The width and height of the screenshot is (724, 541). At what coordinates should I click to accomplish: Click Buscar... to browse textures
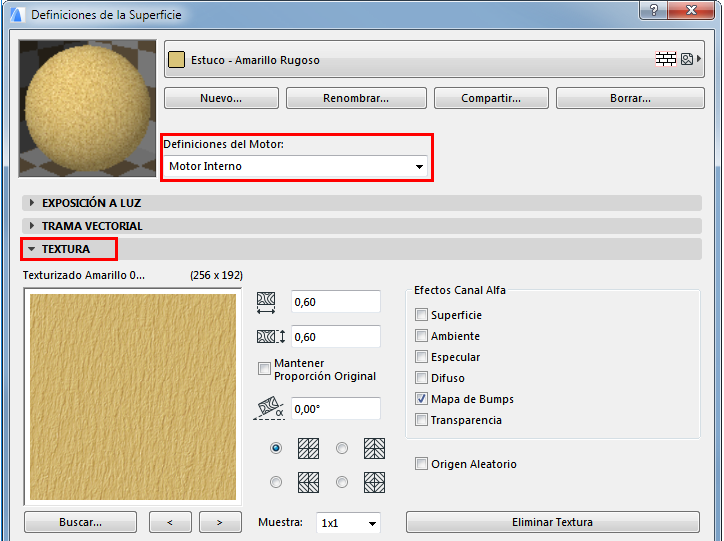(x=80, y=522)
